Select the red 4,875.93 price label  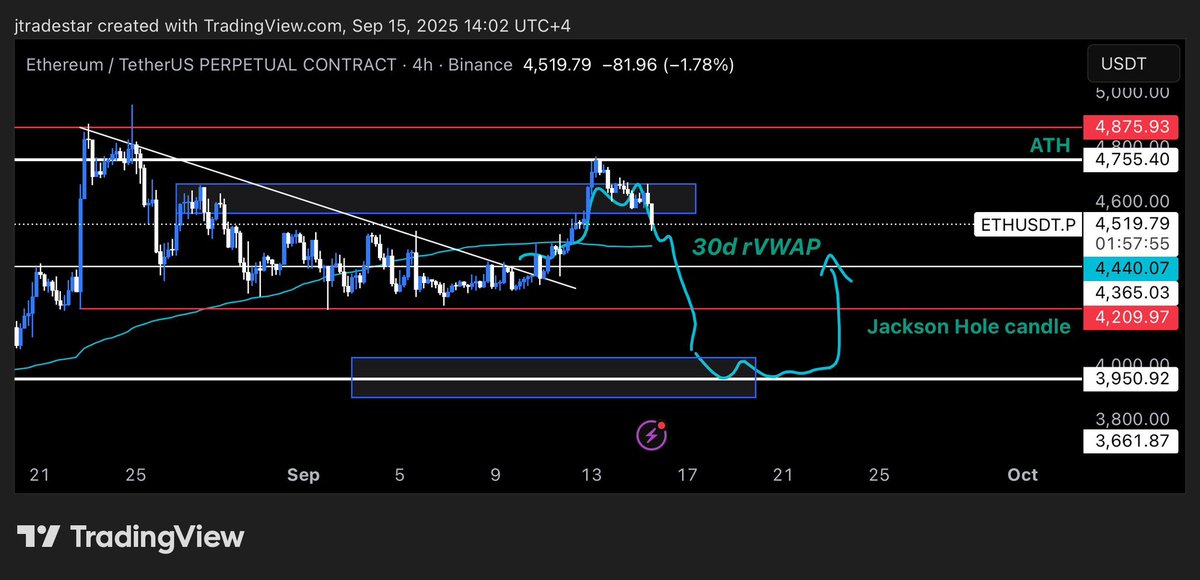pos(1133,128)
